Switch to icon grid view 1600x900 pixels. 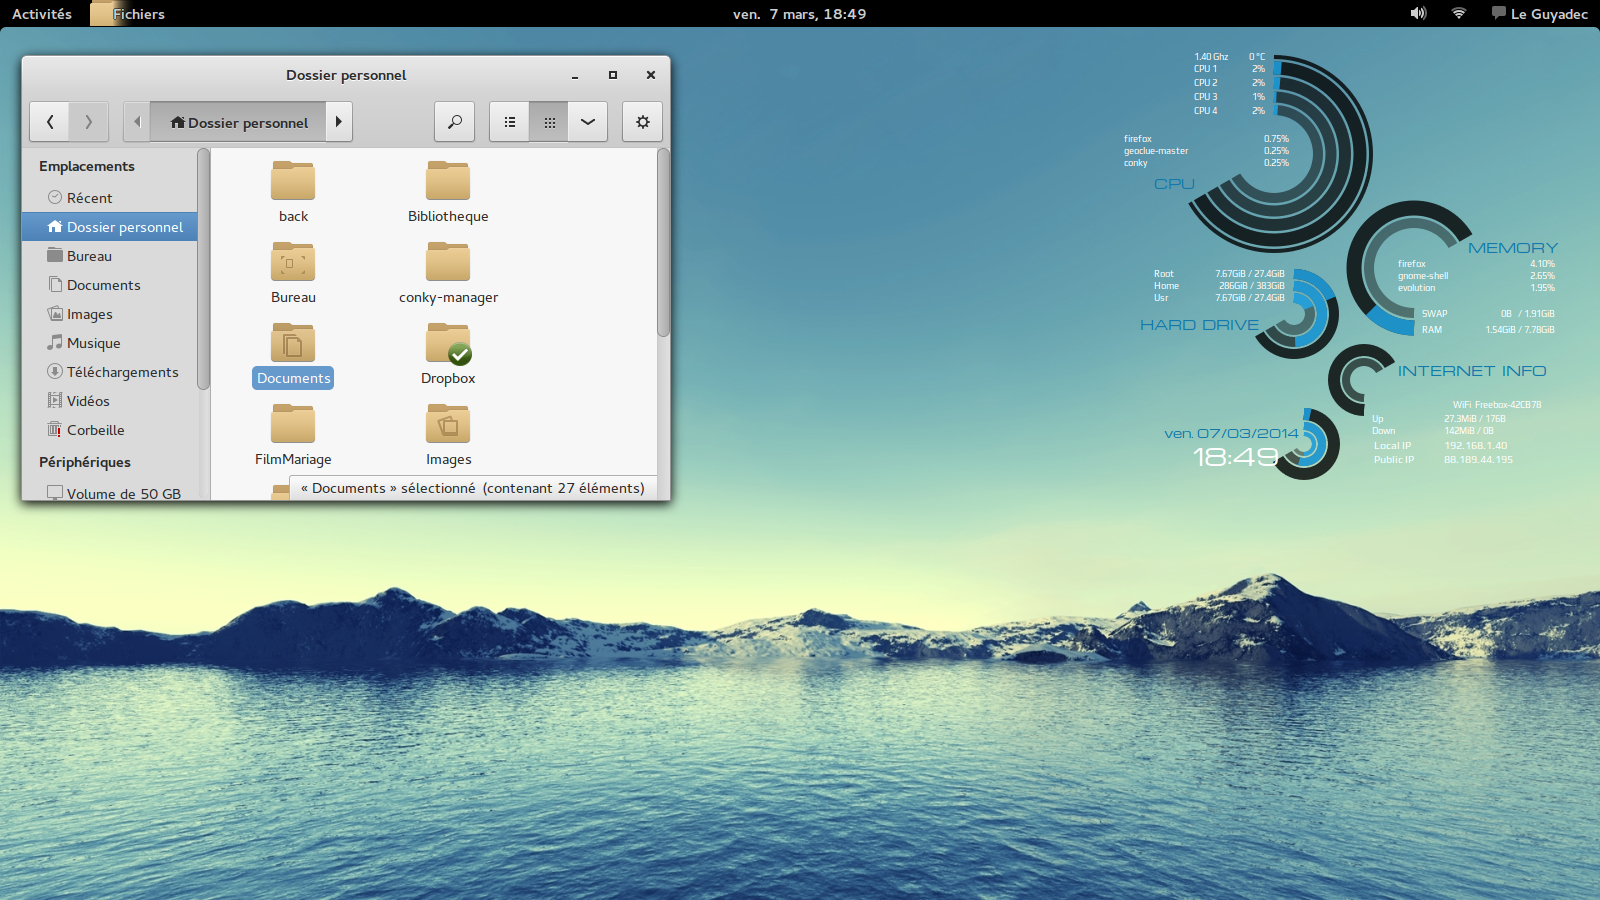(549, 122)
